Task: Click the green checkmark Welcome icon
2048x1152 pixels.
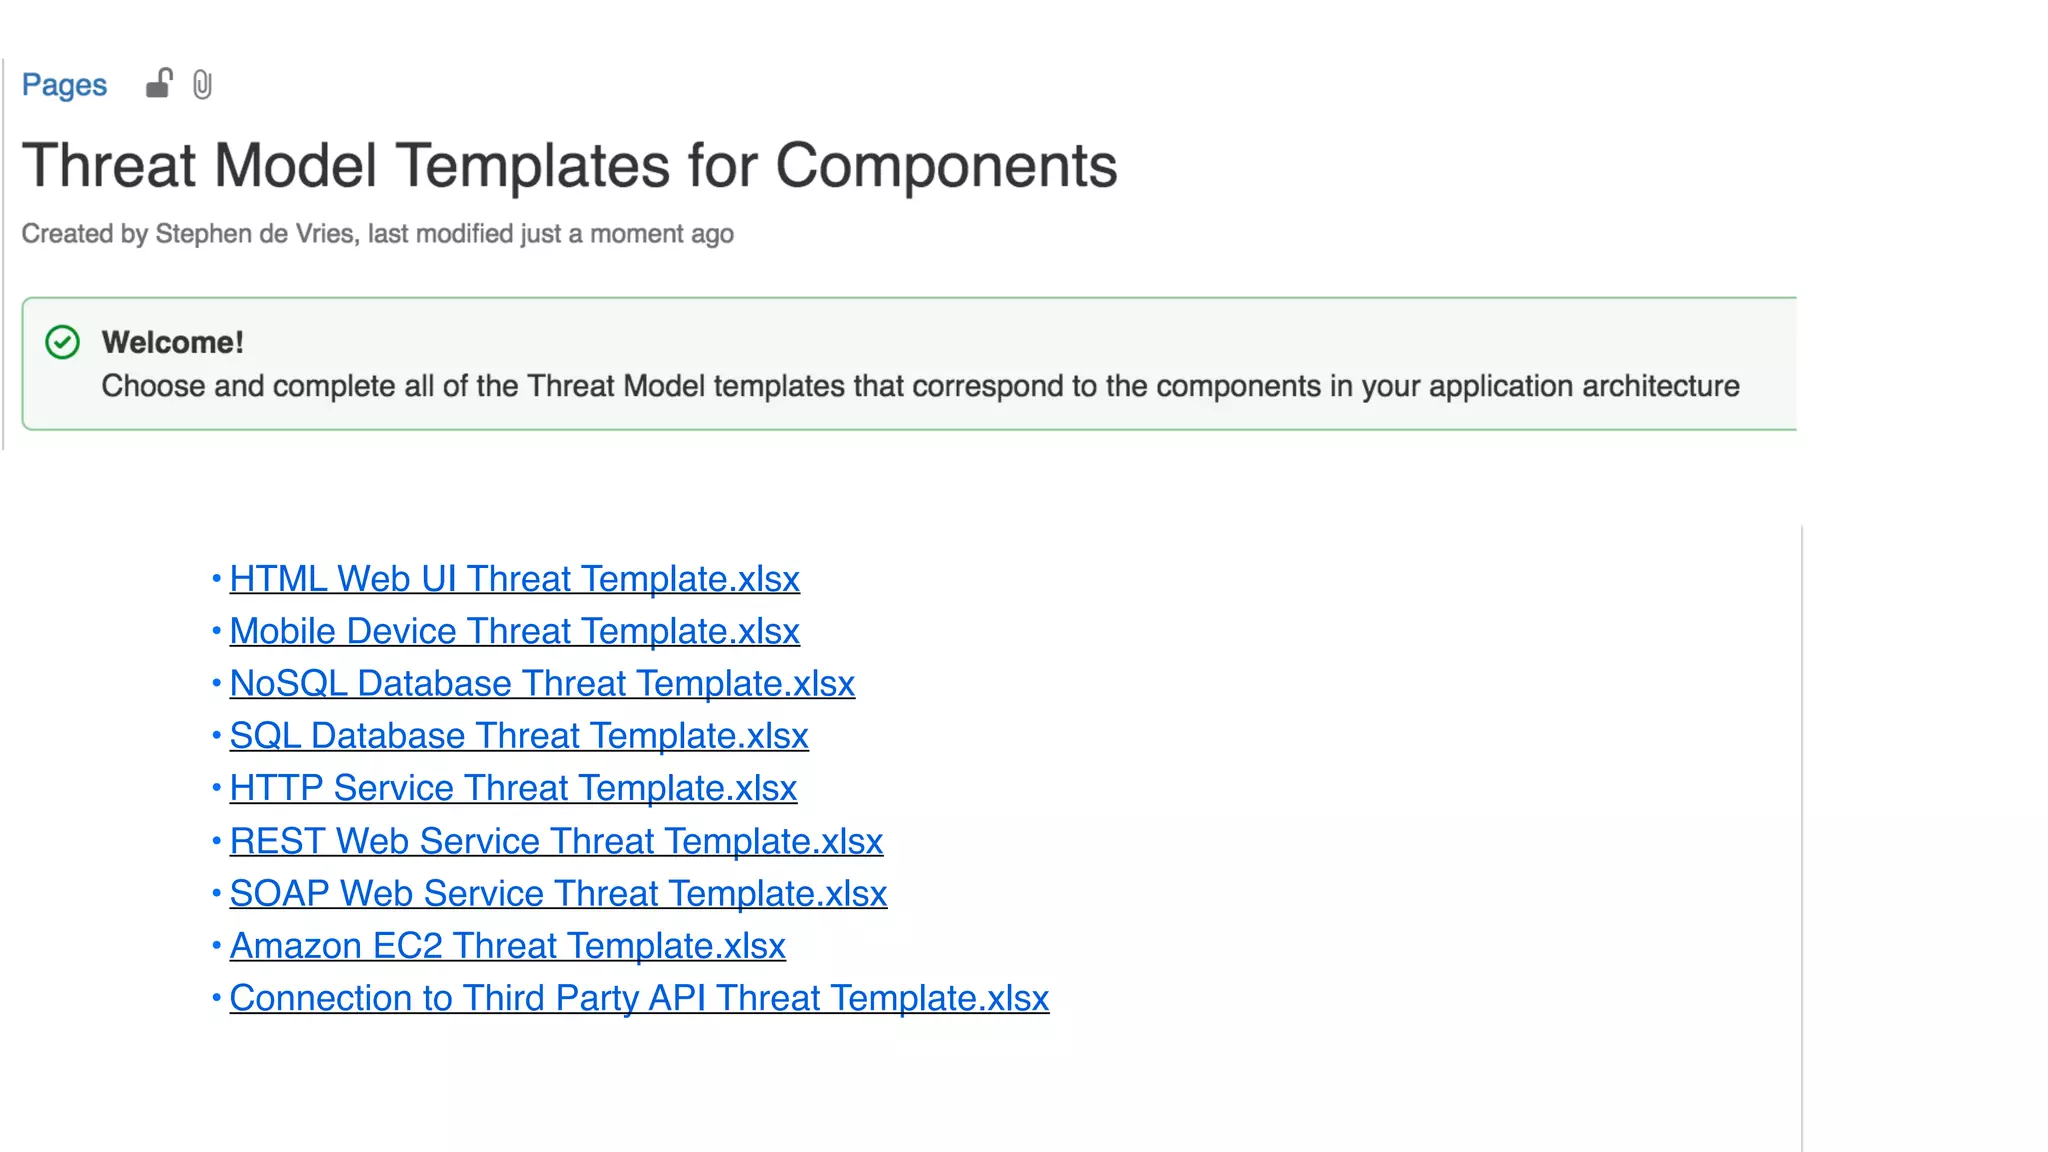Action: [x=62, y=342]
